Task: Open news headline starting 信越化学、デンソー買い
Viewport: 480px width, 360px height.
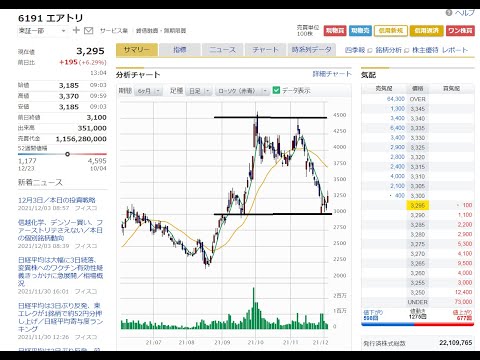Action: click(x=60, y=230)
